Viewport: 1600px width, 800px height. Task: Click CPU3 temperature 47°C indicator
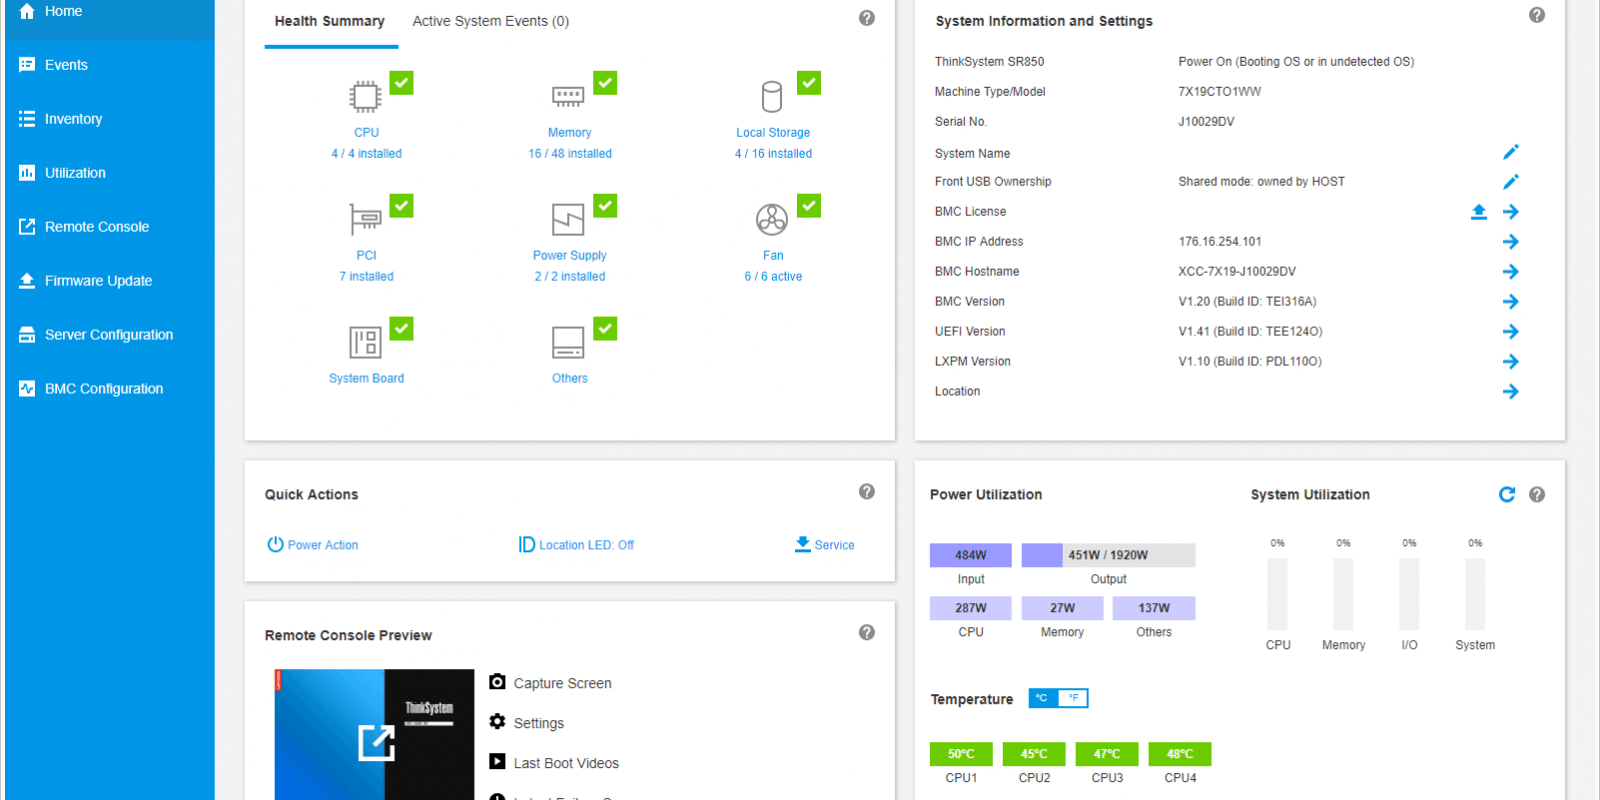tap(1107, 754)
